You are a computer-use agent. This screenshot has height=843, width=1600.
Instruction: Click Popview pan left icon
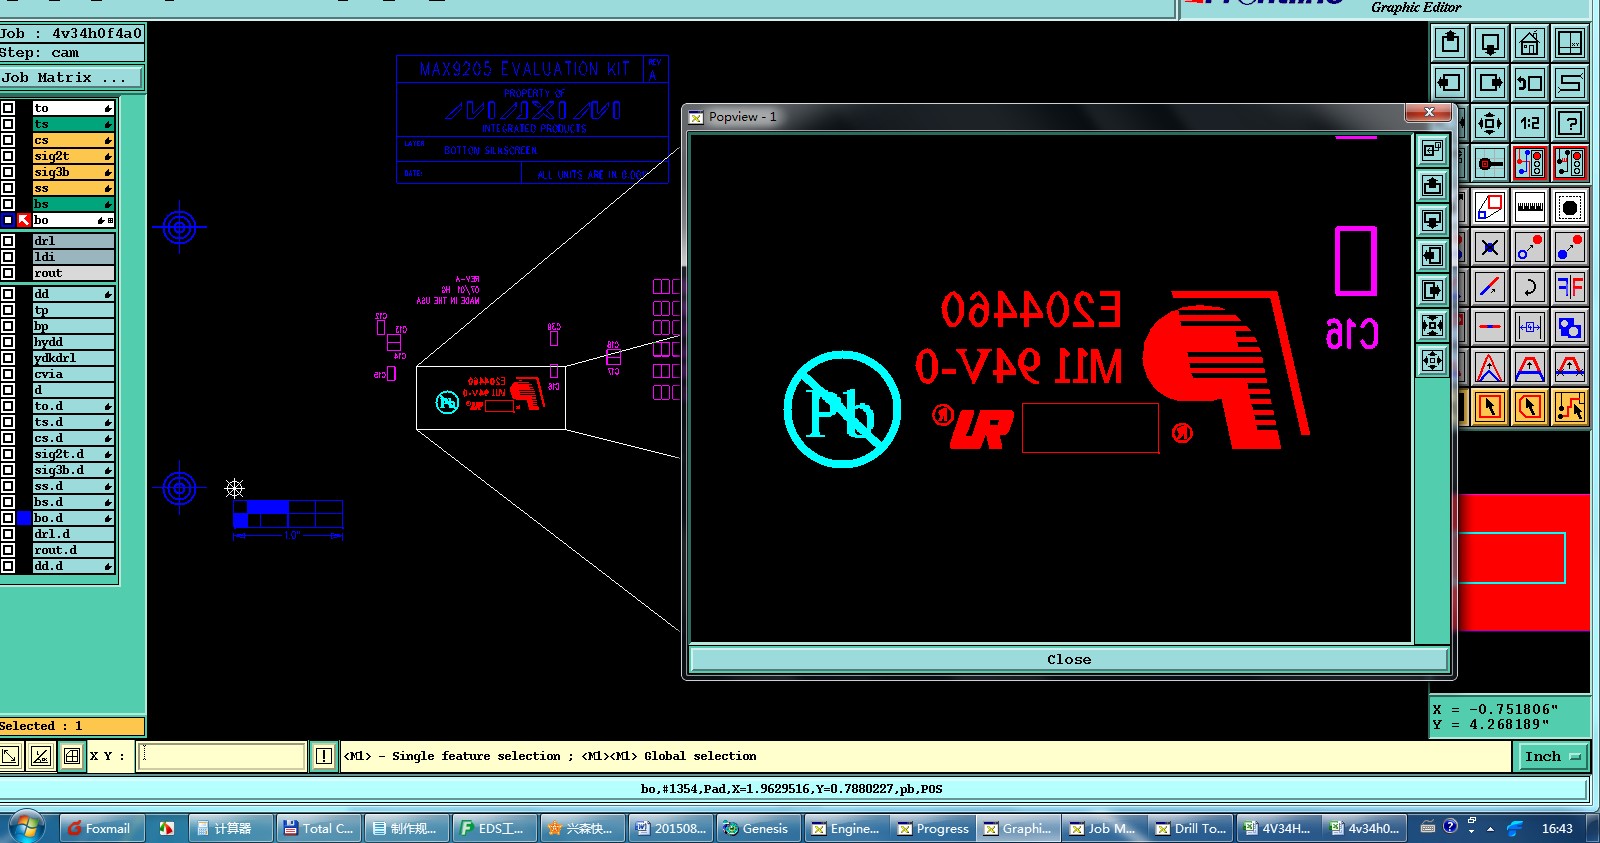point(1433,255)
